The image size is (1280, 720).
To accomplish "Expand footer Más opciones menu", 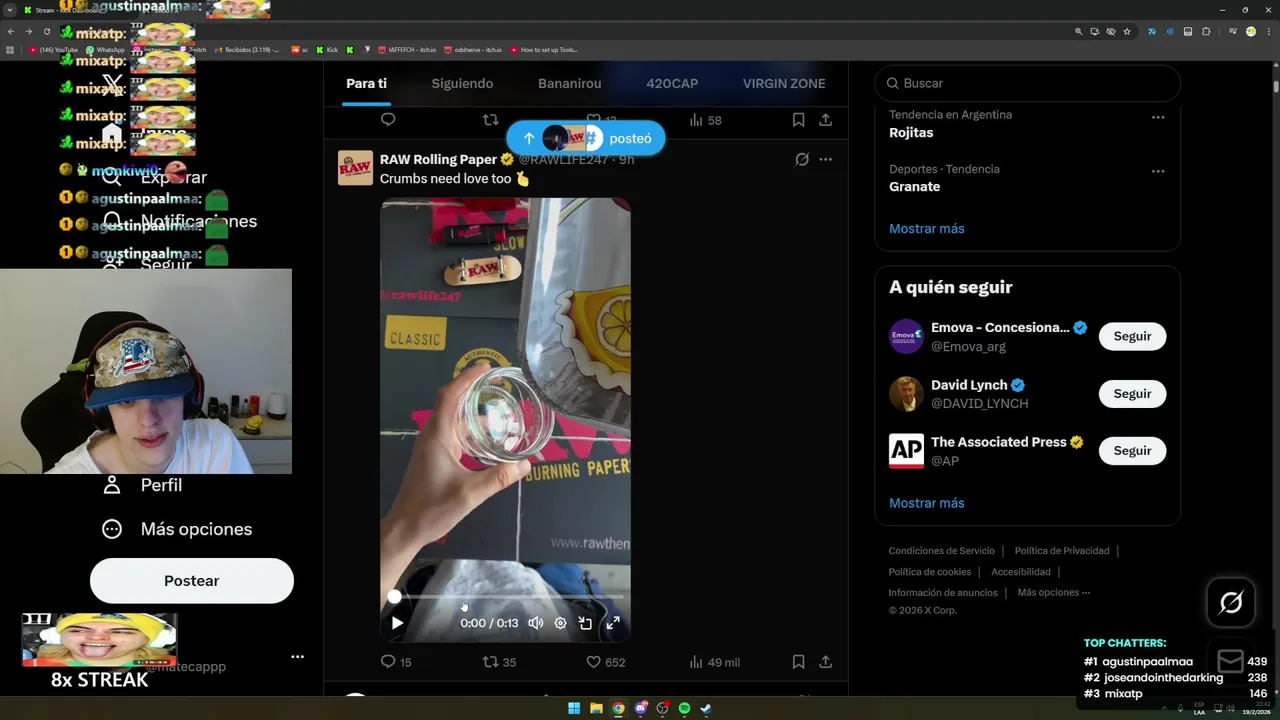I will [x=1053, y=593].
